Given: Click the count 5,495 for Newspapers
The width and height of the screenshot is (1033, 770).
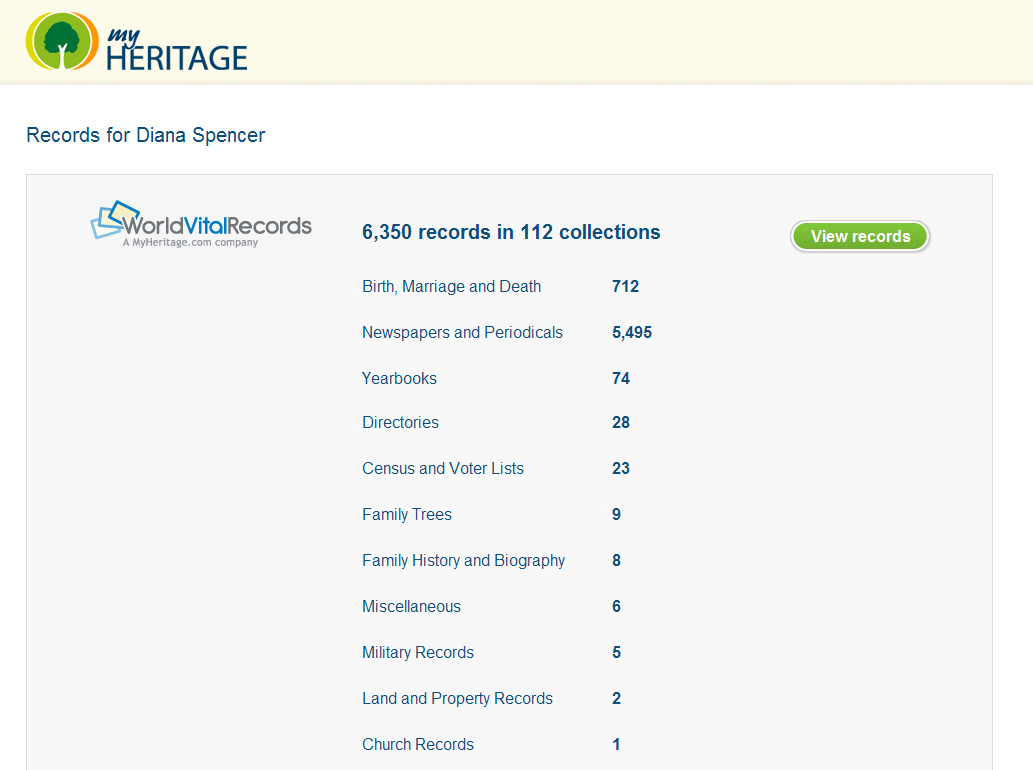Looking at the screenshot, I should (x=632, y=333).
